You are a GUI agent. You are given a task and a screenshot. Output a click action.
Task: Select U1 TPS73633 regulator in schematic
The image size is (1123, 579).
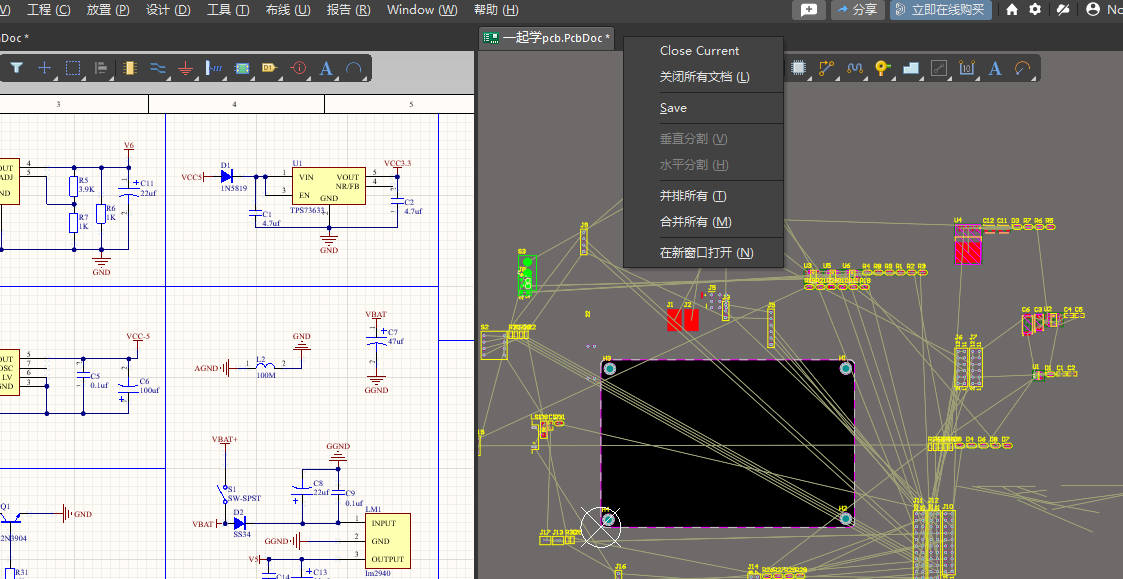coord(328,186)
